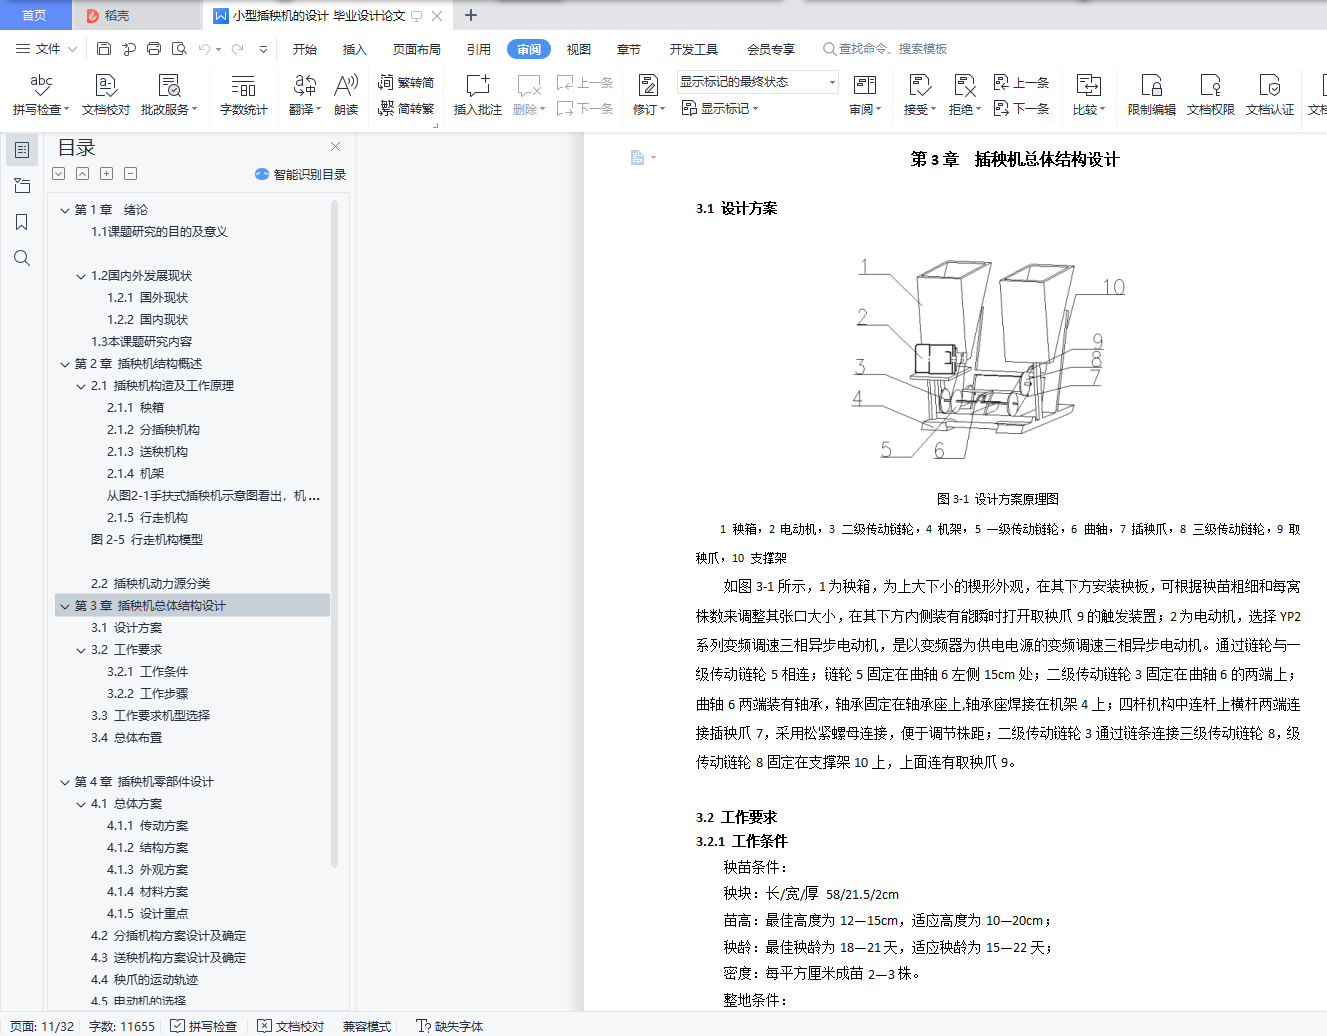
Task: Open the 拼写检查 spell check tool
Action: (x=40, y=94)
